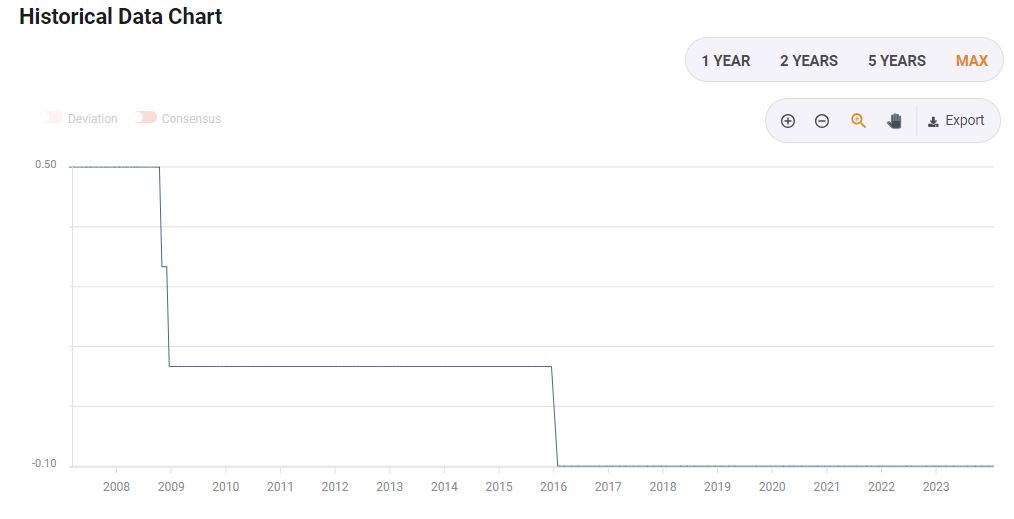Click the zoom in plus icon

pyautogui.click(x=788, y=121)
